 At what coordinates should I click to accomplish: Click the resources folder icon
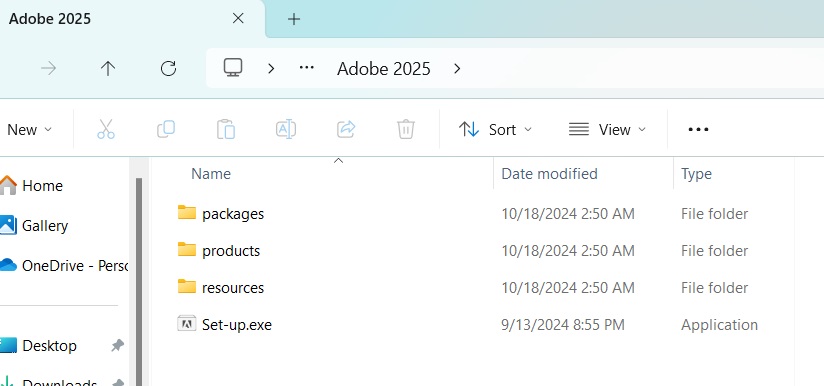point(187,287)
